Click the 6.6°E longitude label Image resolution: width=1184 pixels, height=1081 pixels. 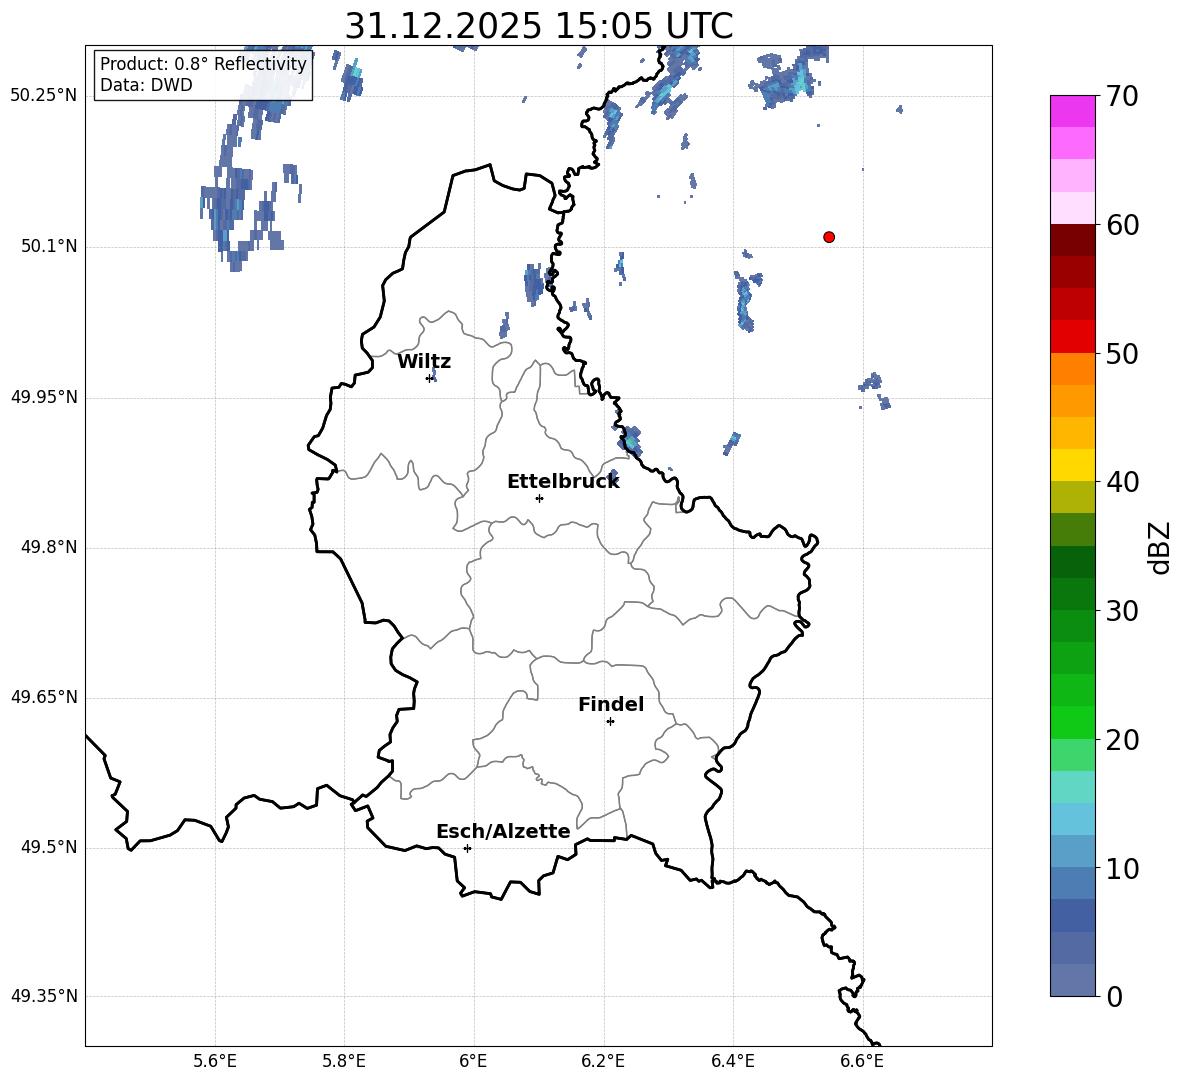(x=862, y=1061)
